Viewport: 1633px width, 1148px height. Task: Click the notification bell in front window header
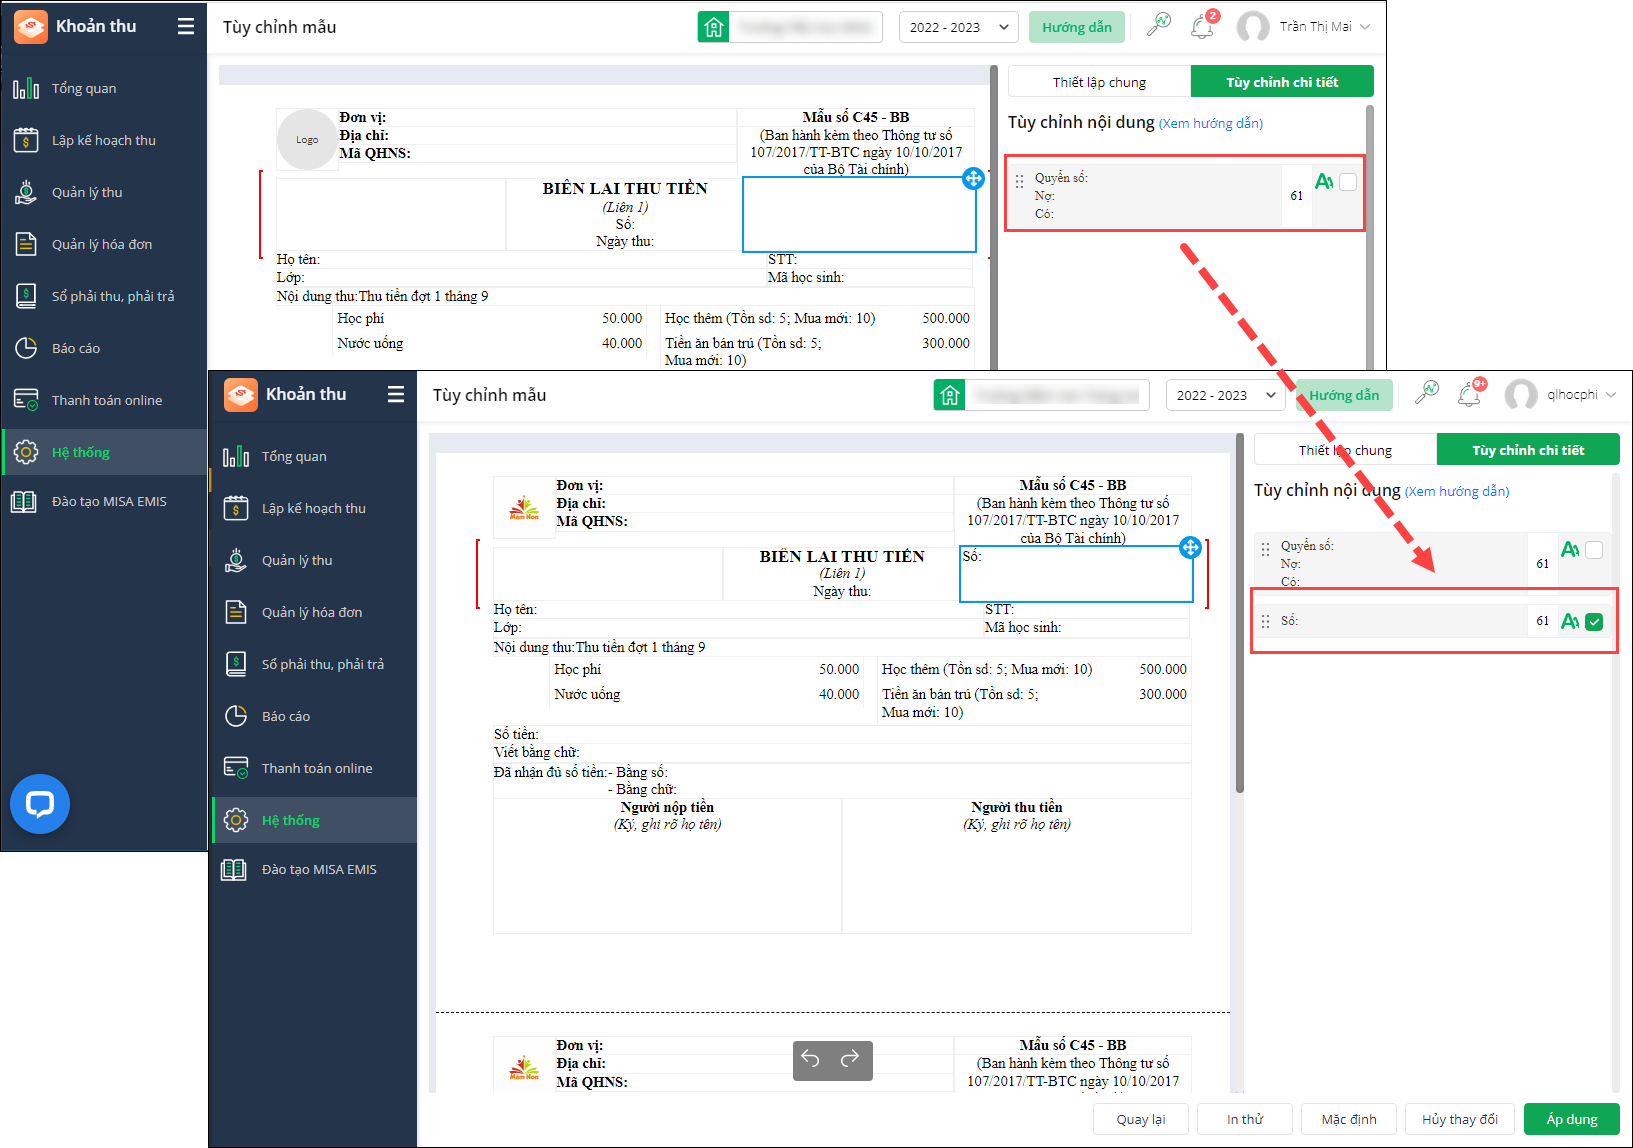(1470, 394)
